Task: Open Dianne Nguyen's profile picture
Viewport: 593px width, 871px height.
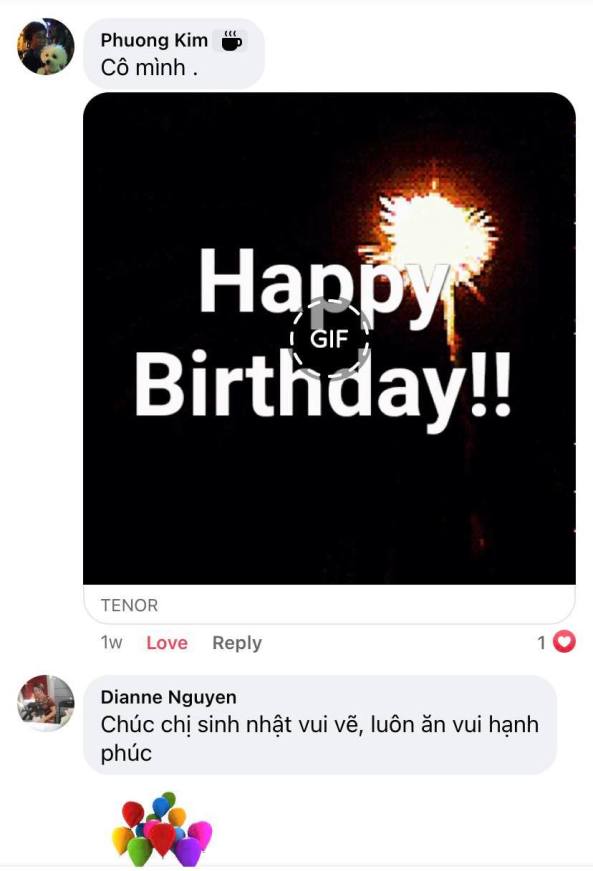Action: pos(46,703)
